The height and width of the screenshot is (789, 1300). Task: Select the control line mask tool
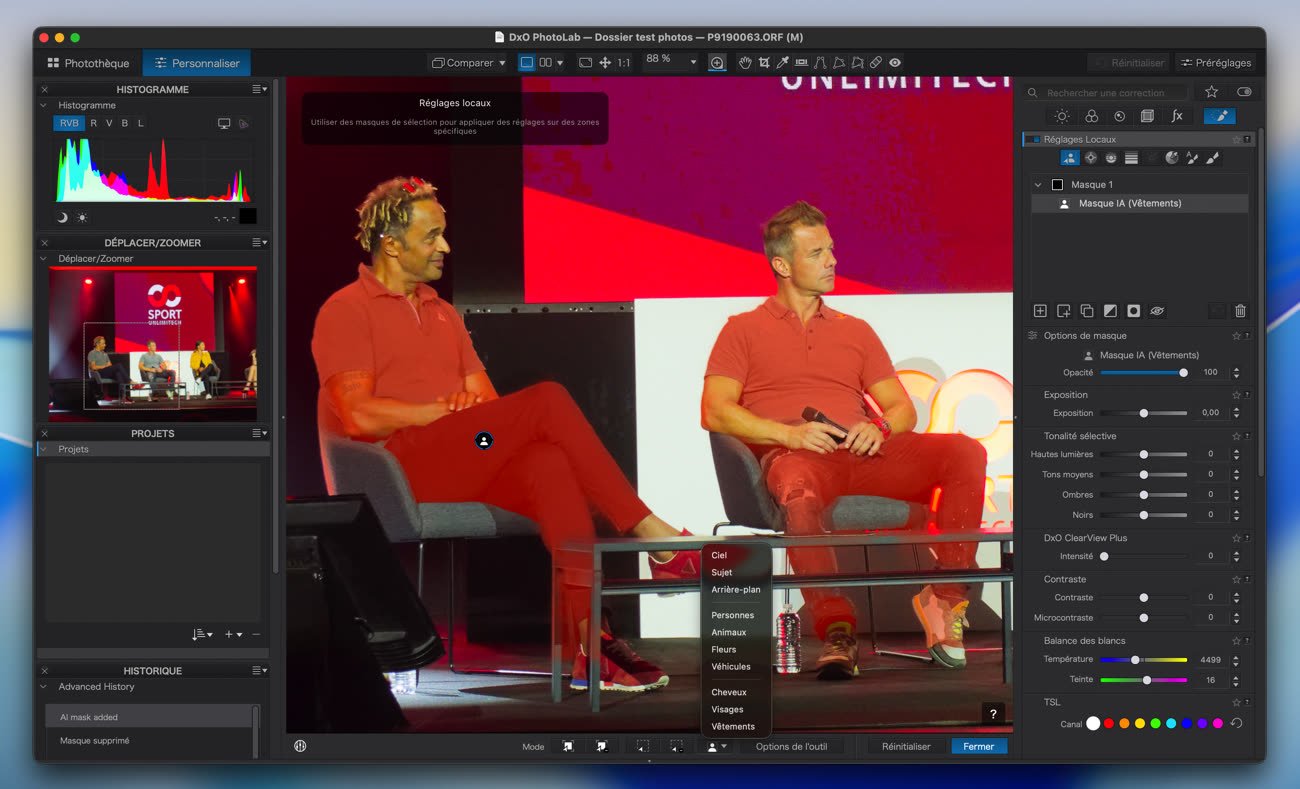pos(1111,158)
